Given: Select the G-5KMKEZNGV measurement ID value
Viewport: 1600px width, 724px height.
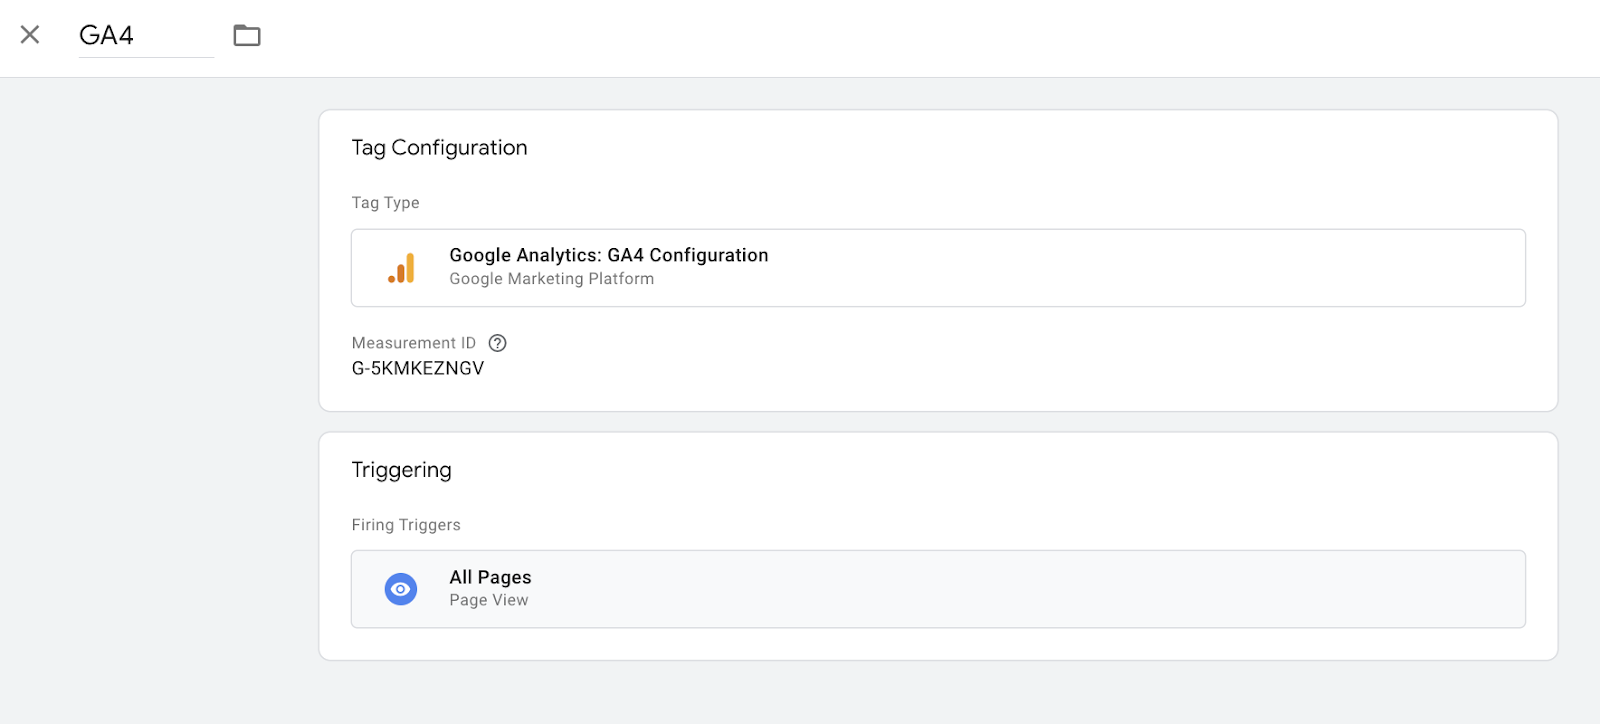Looking at the screenshot, I should pos(417,368).
